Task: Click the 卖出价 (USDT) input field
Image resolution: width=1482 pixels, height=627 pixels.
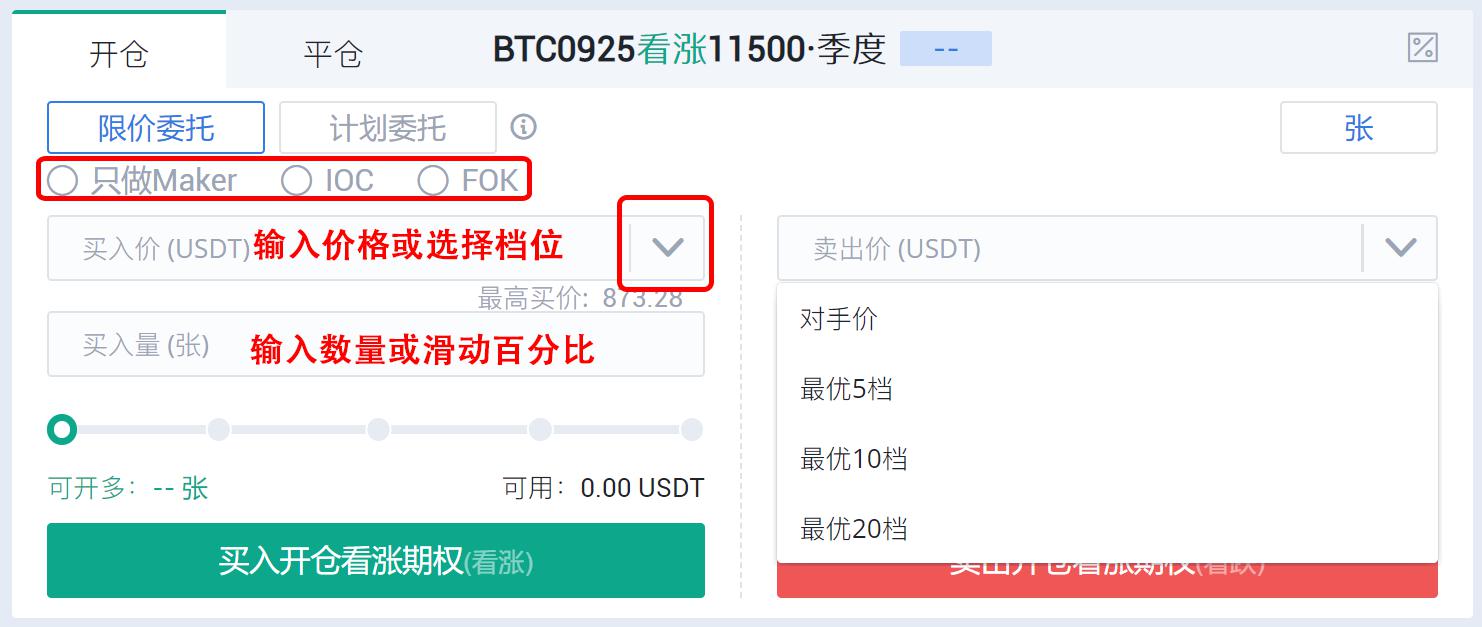Action: (1070, 248)
